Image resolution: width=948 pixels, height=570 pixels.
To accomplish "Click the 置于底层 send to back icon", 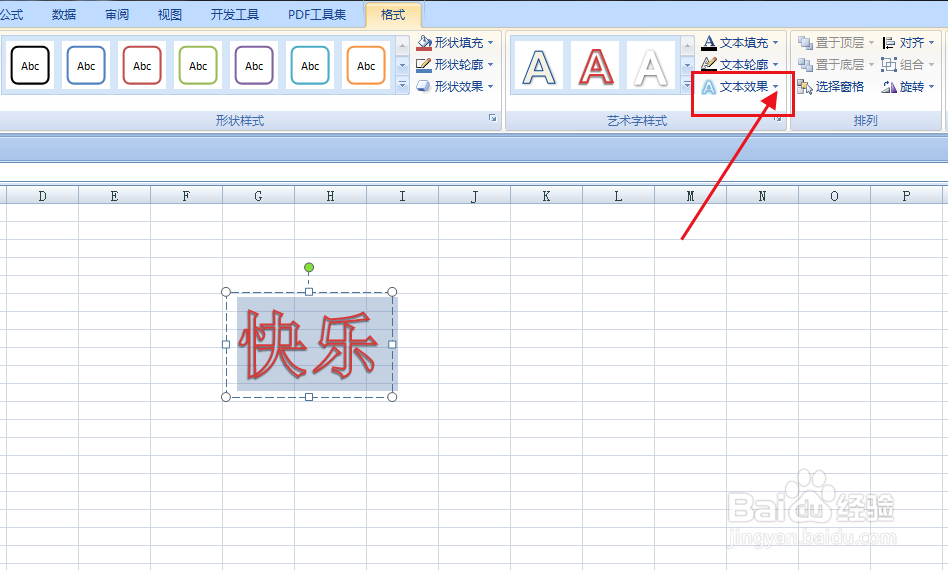I will point(805,64).
